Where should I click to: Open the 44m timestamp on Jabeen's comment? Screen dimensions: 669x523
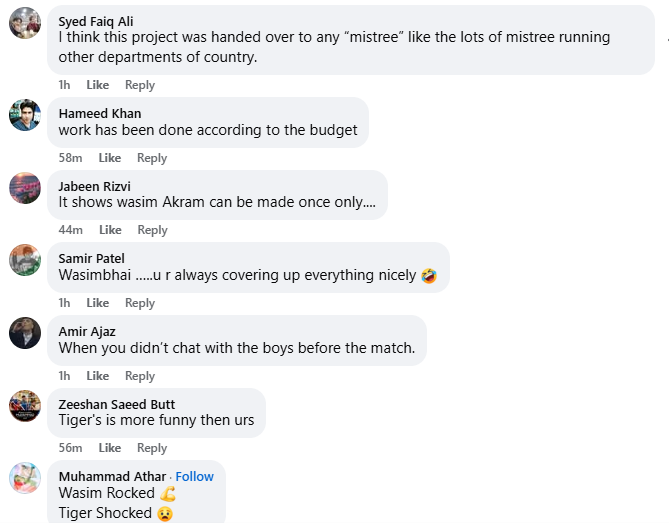[x=70, y=230]
